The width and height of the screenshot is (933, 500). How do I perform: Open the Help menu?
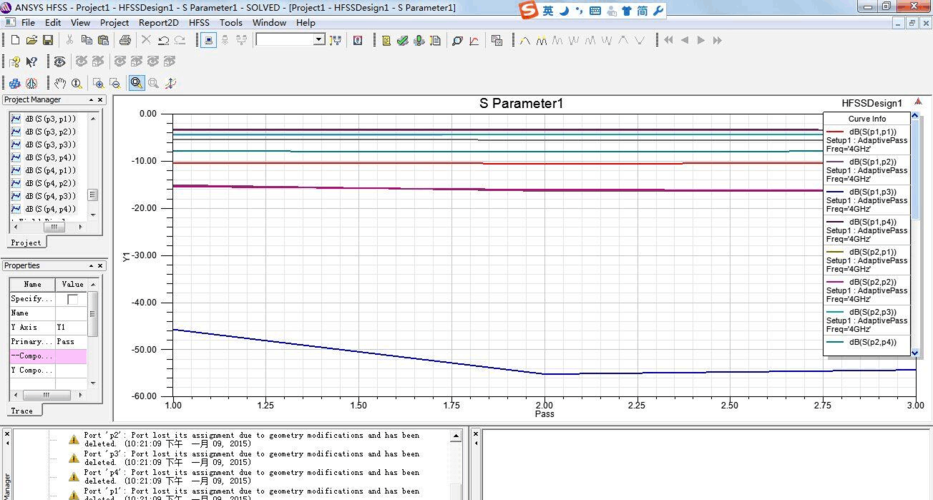[x=305, y=23]
